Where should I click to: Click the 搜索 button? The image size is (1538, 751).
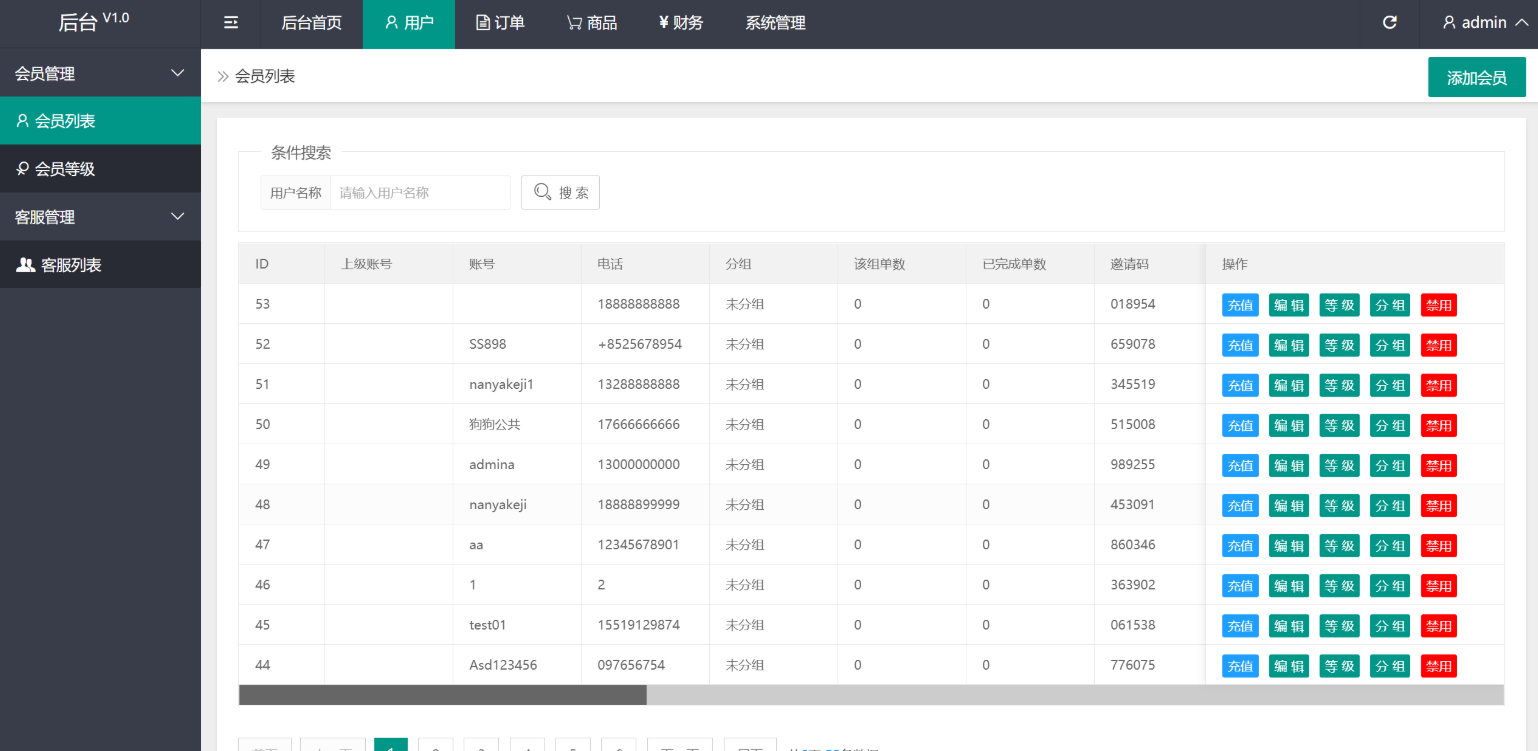[x=560, y=193]
